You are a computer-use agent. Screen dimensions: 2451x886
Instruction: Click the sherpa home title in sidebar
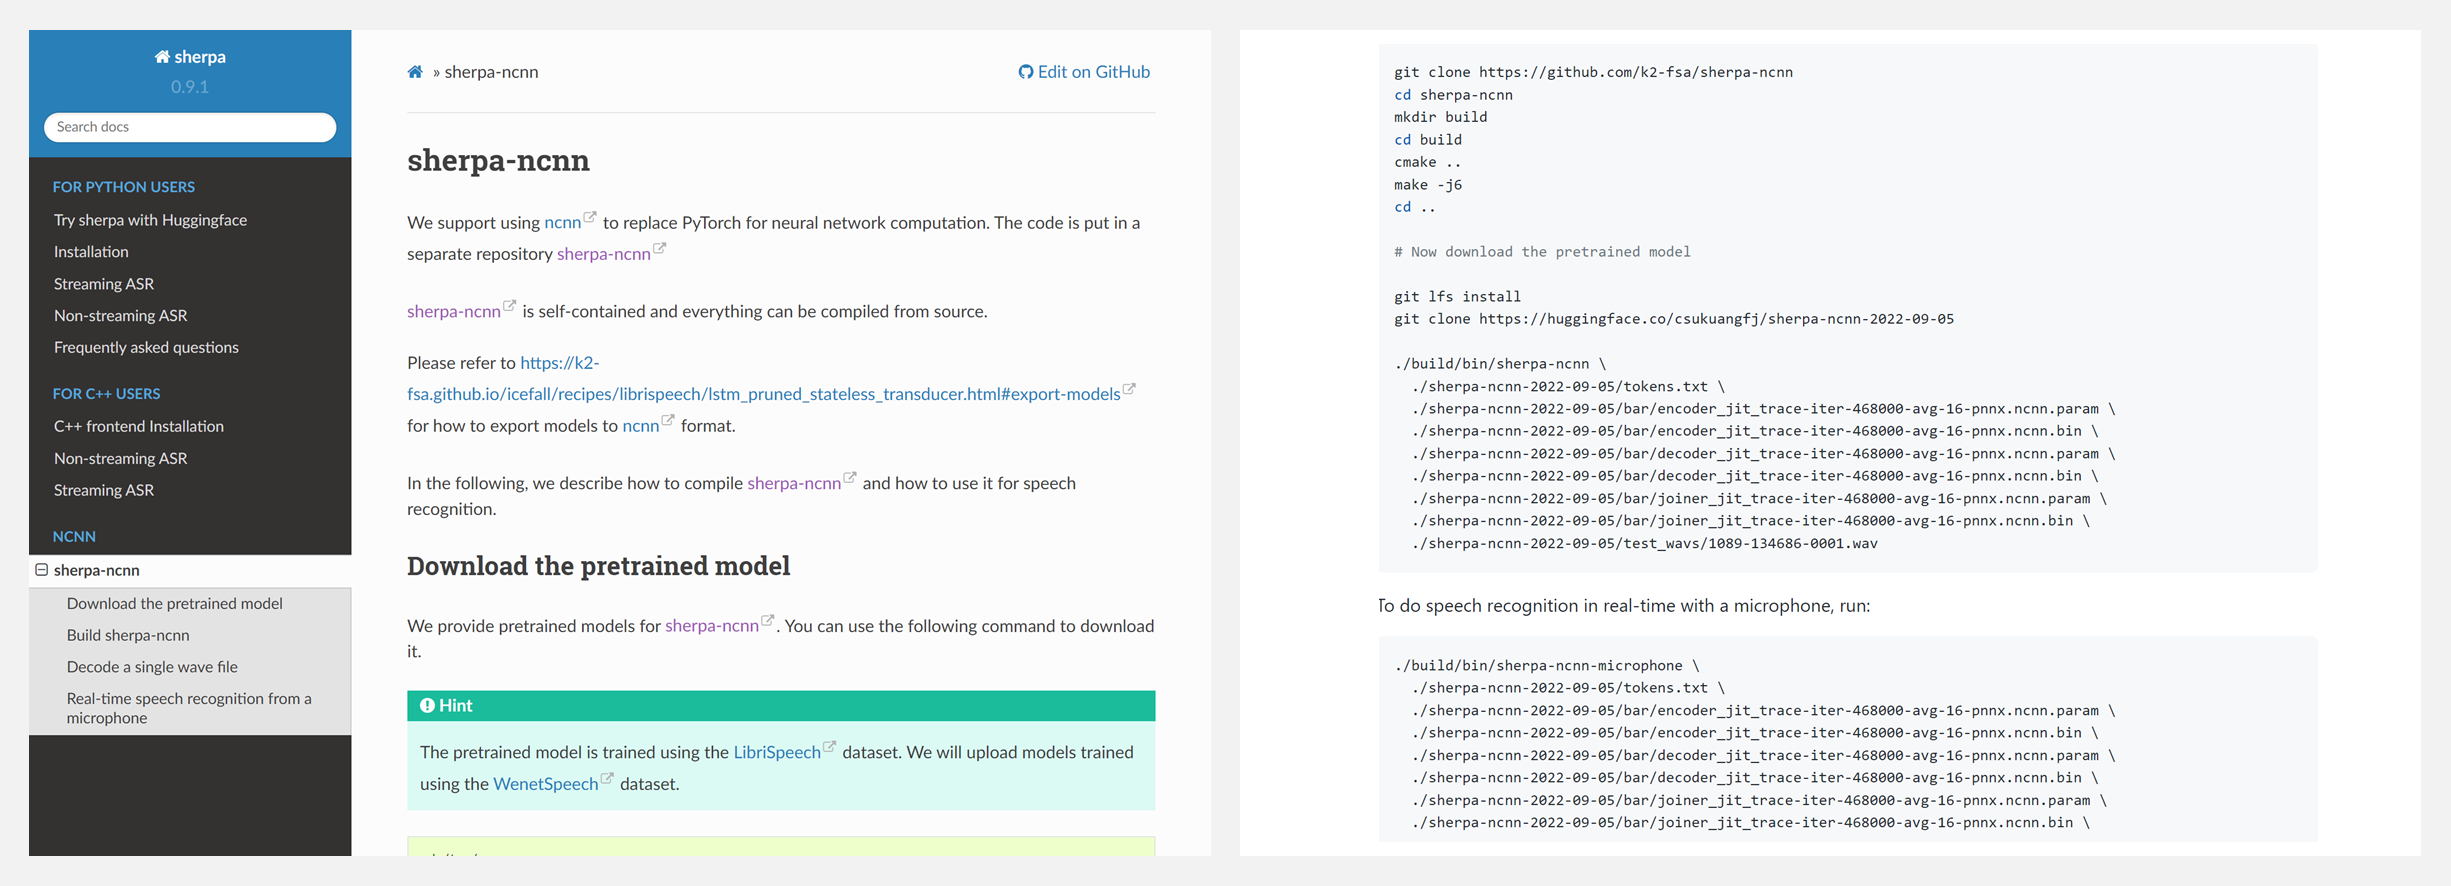tap(190, 57)
